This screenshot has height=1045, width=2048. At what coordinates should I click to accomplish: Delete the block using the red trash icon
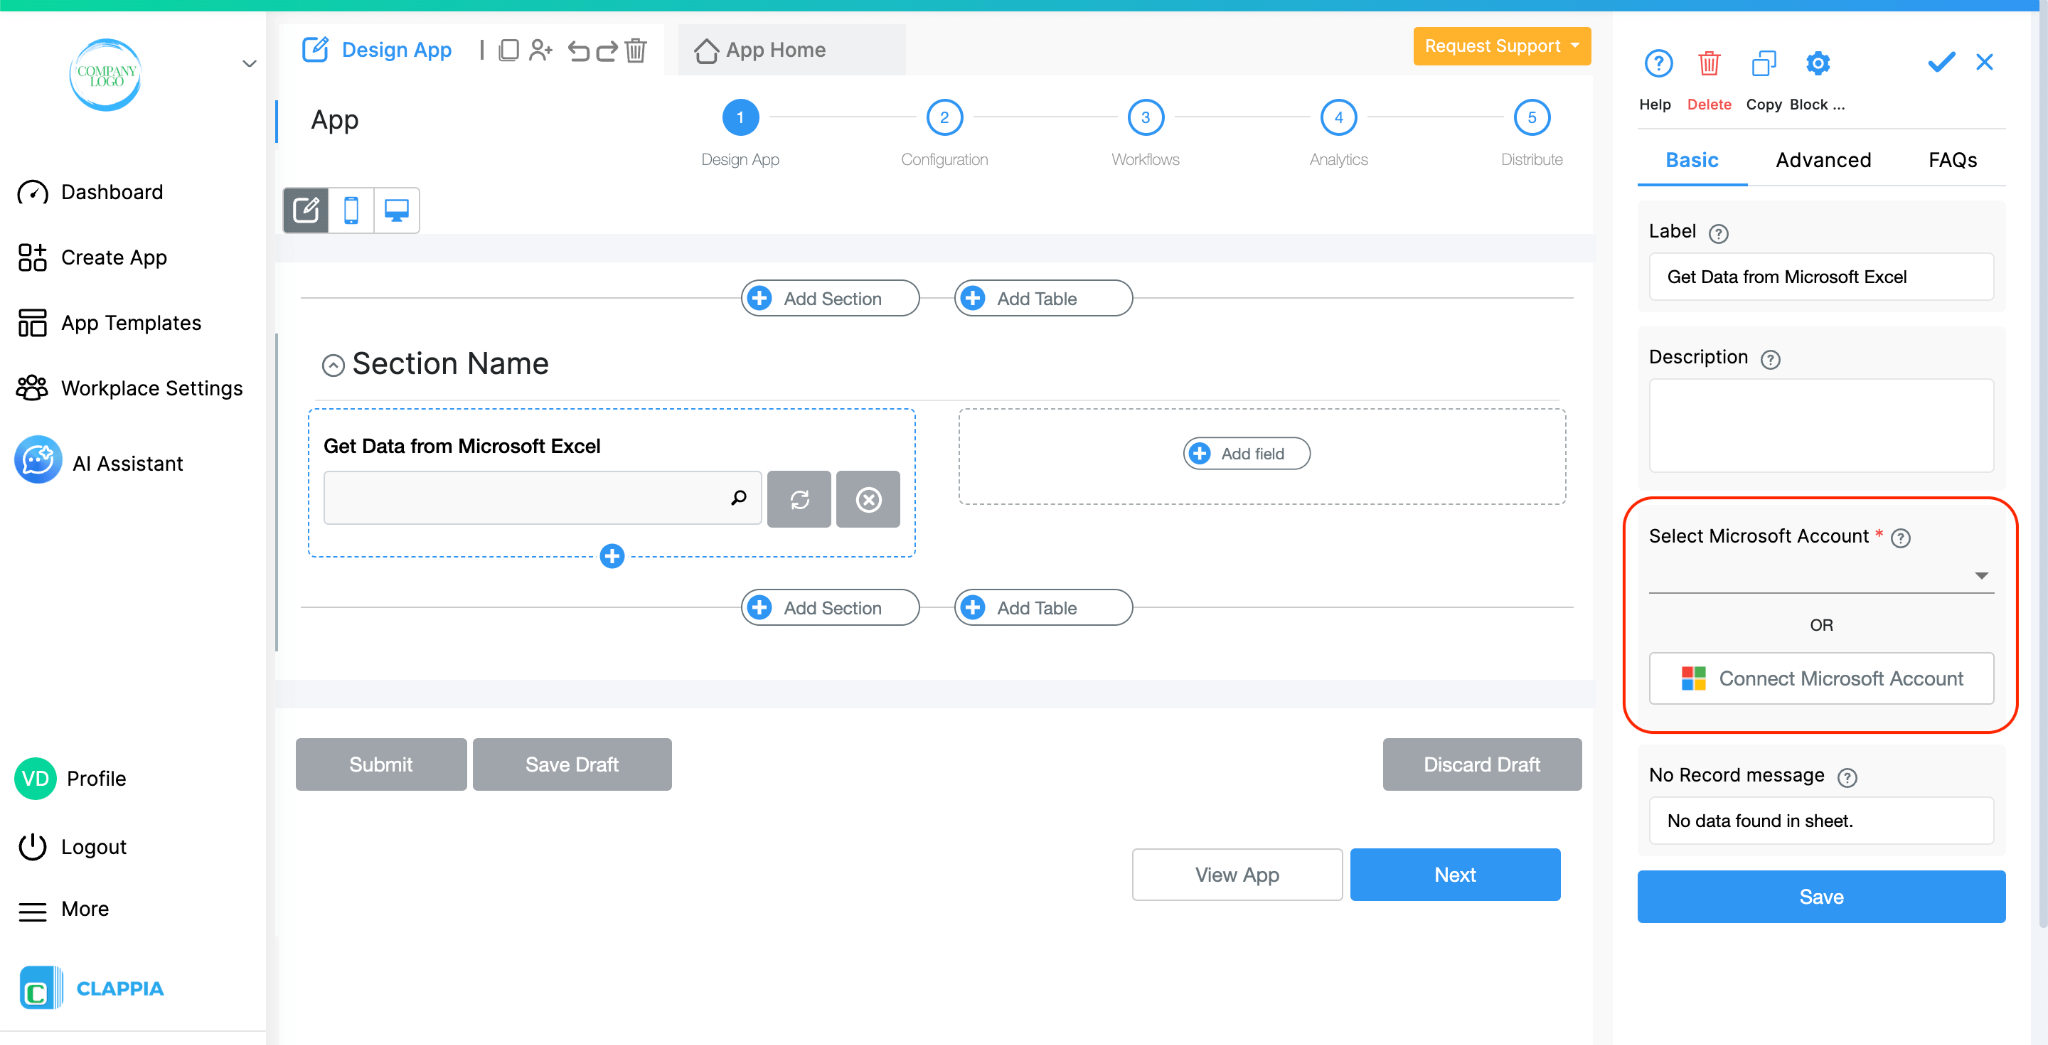click(x=1709, y=64)
